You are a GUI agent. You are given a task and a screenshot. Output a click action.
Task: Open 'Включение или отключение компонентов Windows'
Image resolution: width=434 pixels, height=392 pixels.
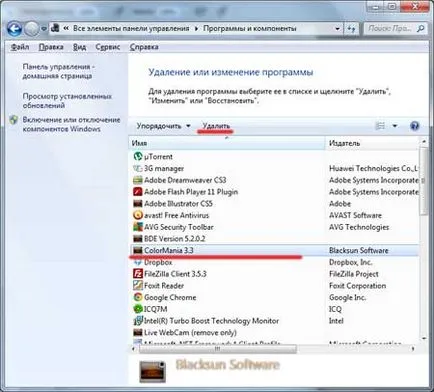71,124
